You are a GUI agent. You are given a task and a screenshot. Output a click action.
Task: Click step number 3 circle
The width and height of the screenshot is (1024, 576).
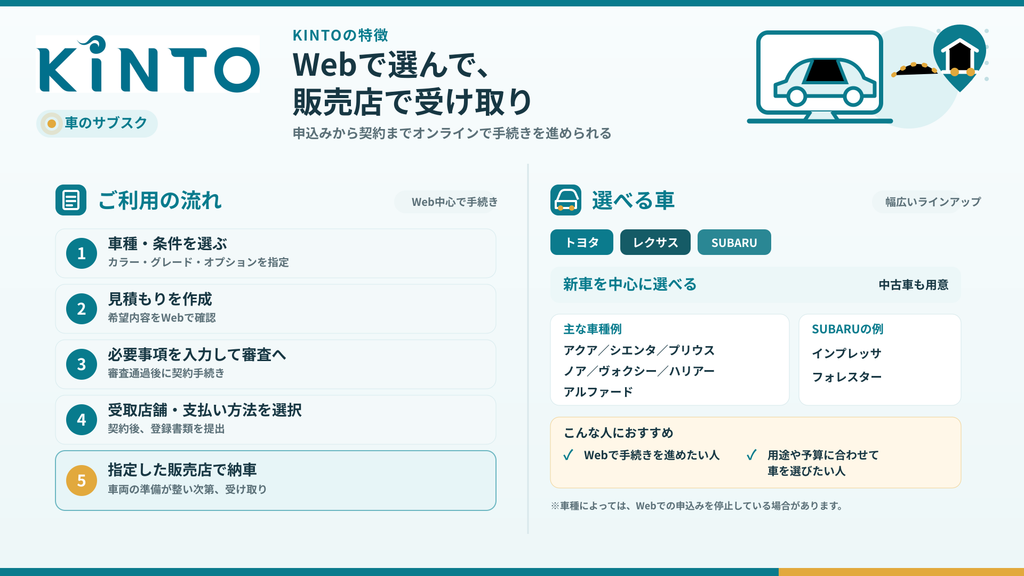pyautogui.click(x=82, y=364)
